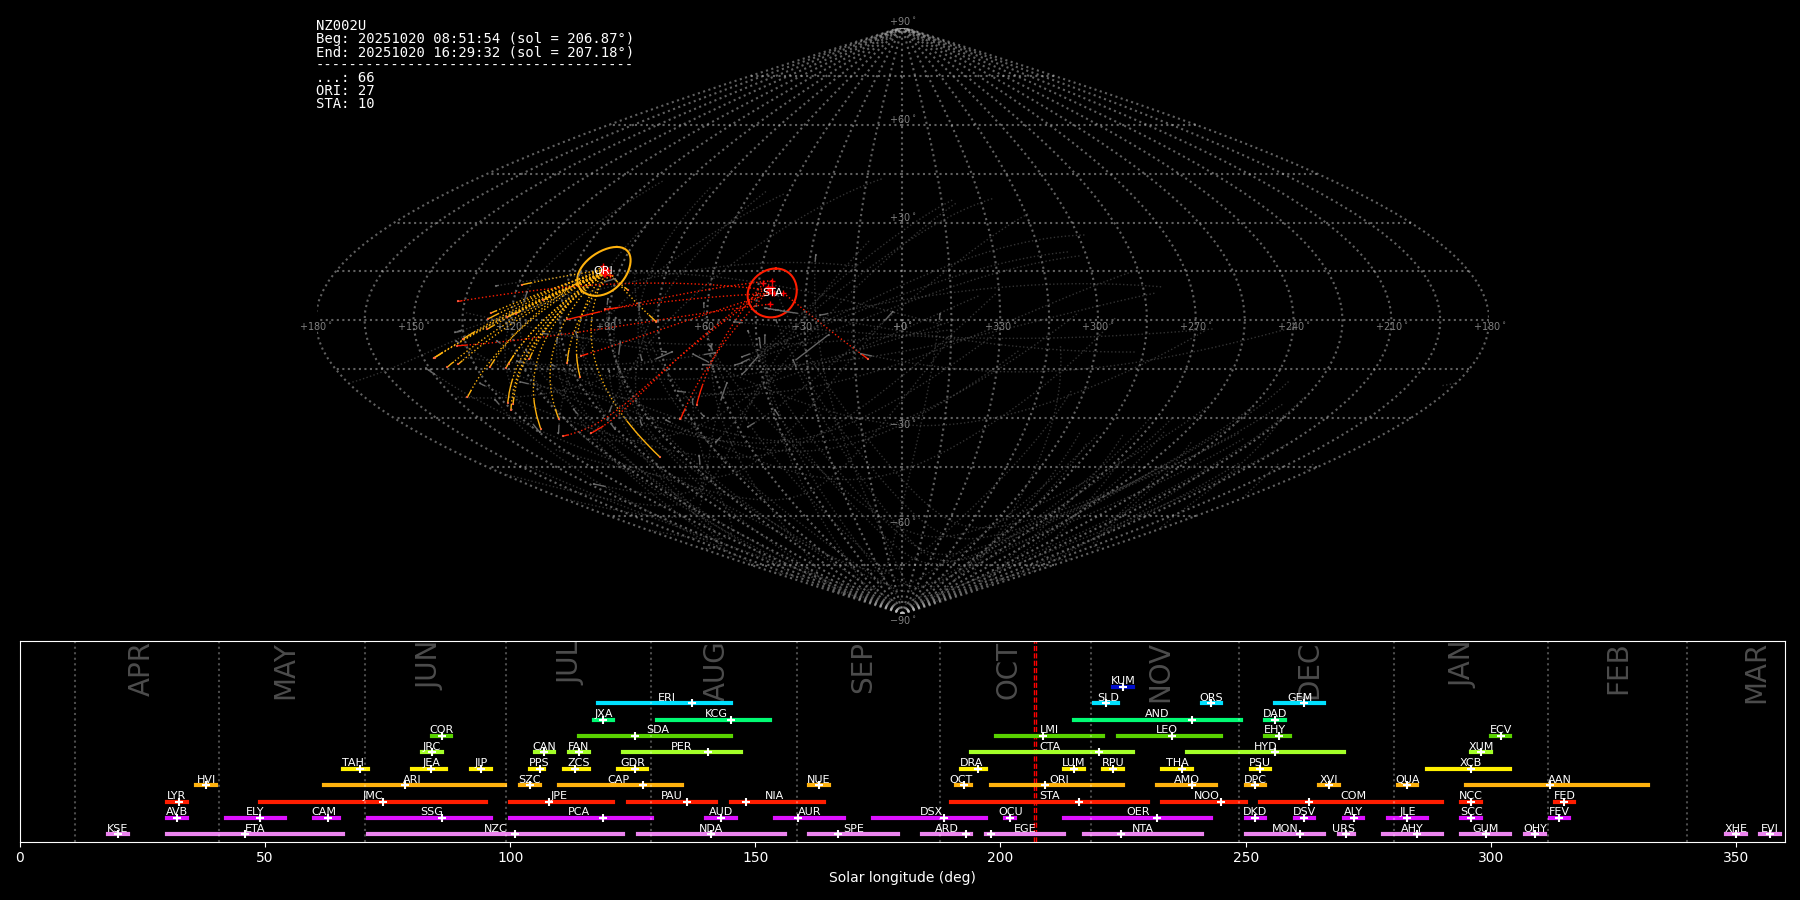Select the light green PER activity bar

680,752
